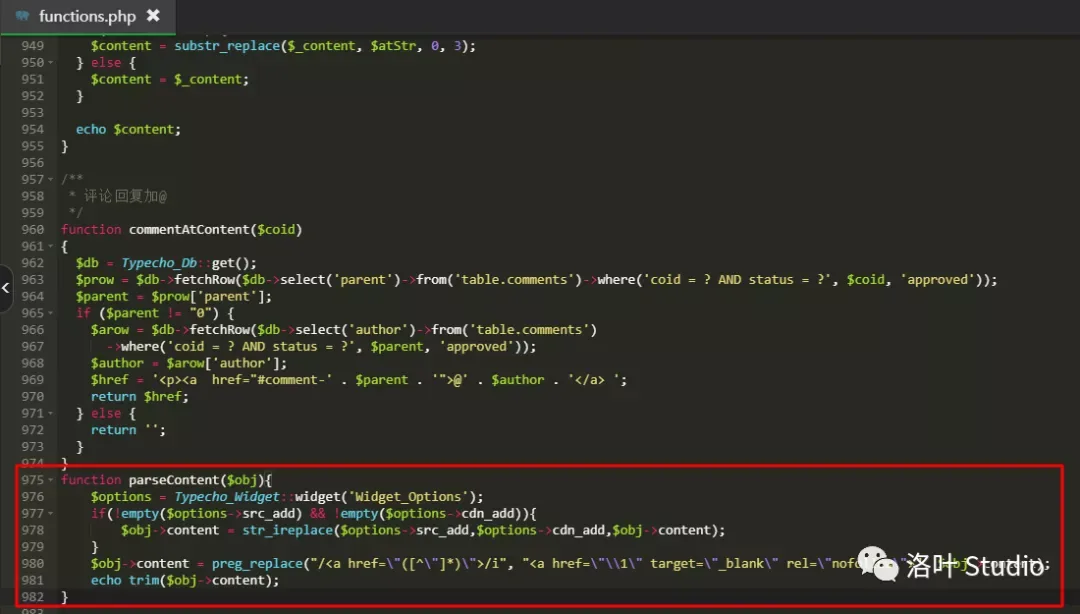1080x614 pixels.
Task: Click 'Typecho_Db' on line 962
Action: 159,263
